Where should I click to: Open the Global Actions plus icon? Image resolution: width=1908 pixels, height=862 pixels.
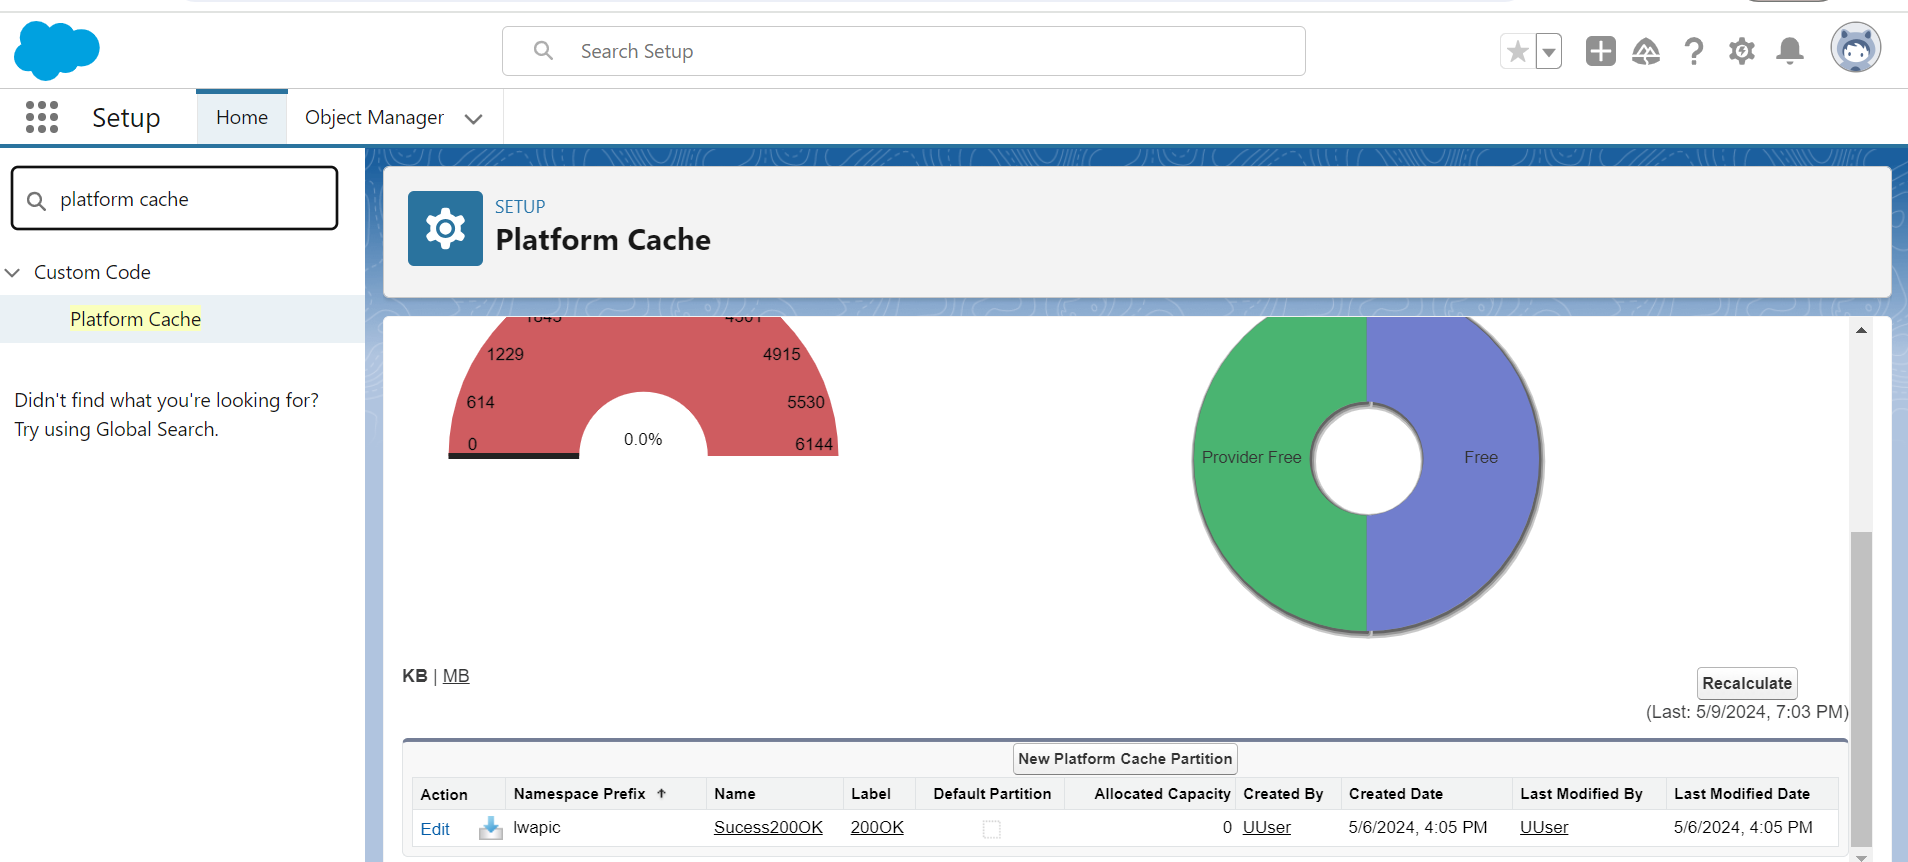point(1600,51)
